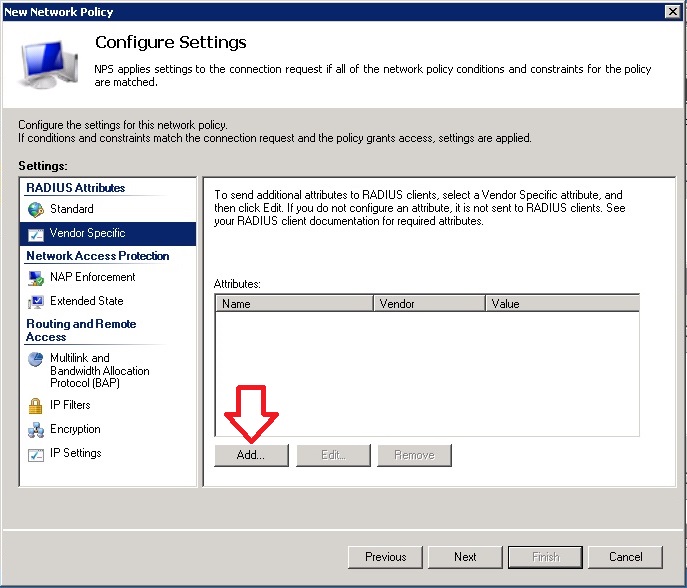The image size is (687, 588).
Task: Click the Vendor Specific checkbox icon
Action: (x=36, y=233)
